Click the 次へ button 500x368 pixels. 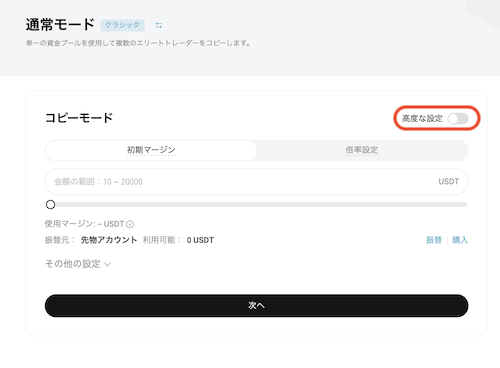[x=256, y=305]
